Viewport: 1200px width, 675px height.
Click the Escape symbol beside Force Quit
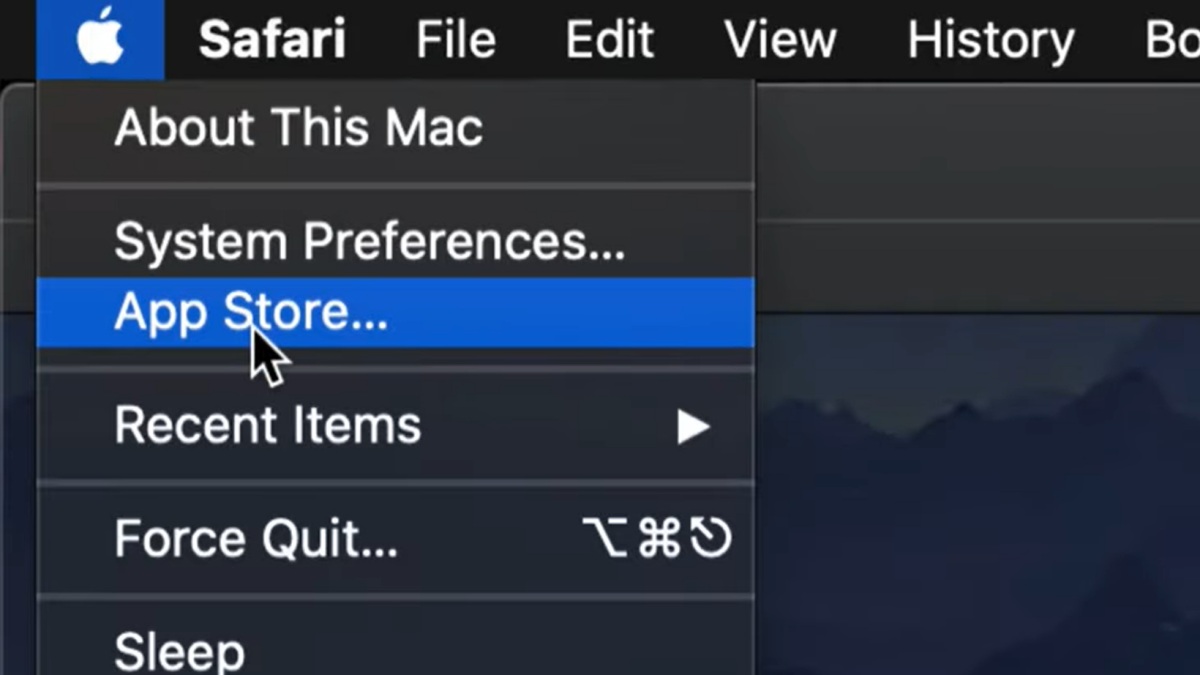tap(711, 538)
